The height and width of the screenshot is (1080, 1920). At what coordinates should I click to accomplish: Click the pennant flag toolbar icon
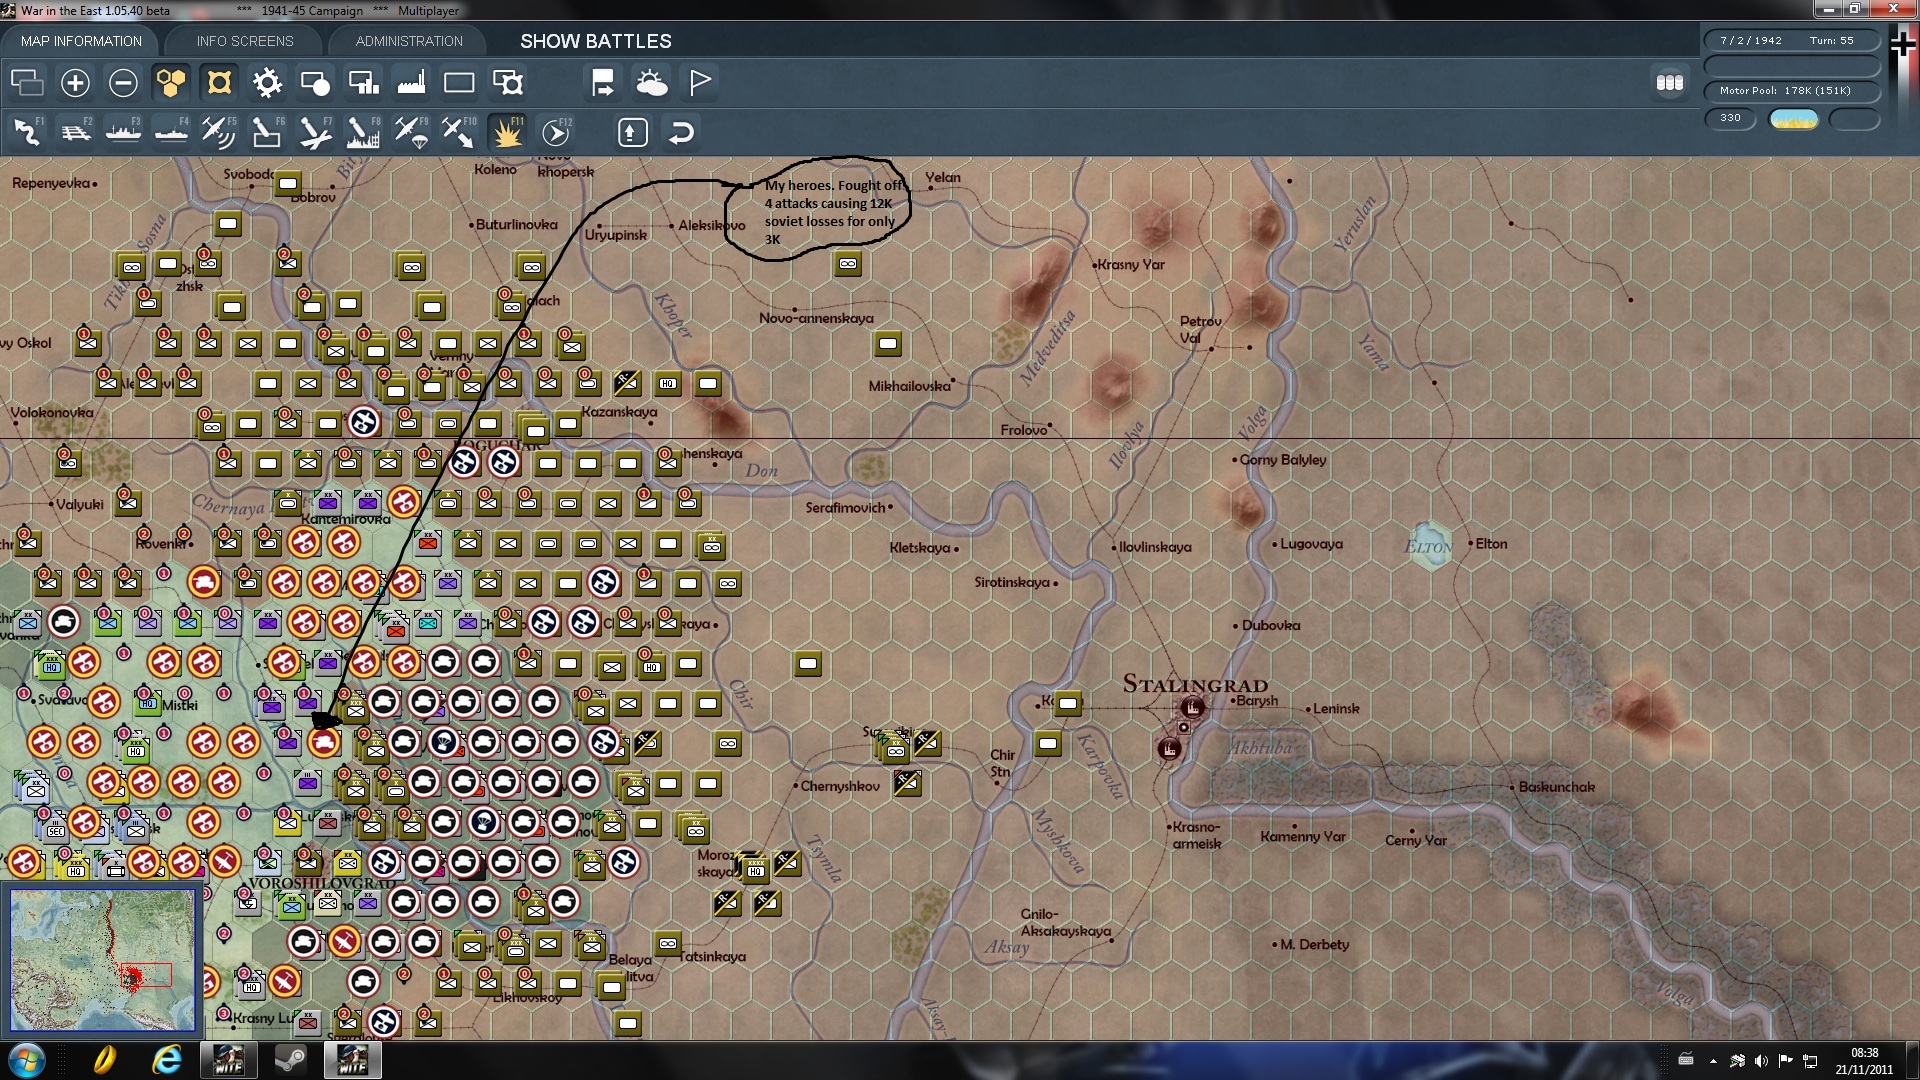(700, 83)
